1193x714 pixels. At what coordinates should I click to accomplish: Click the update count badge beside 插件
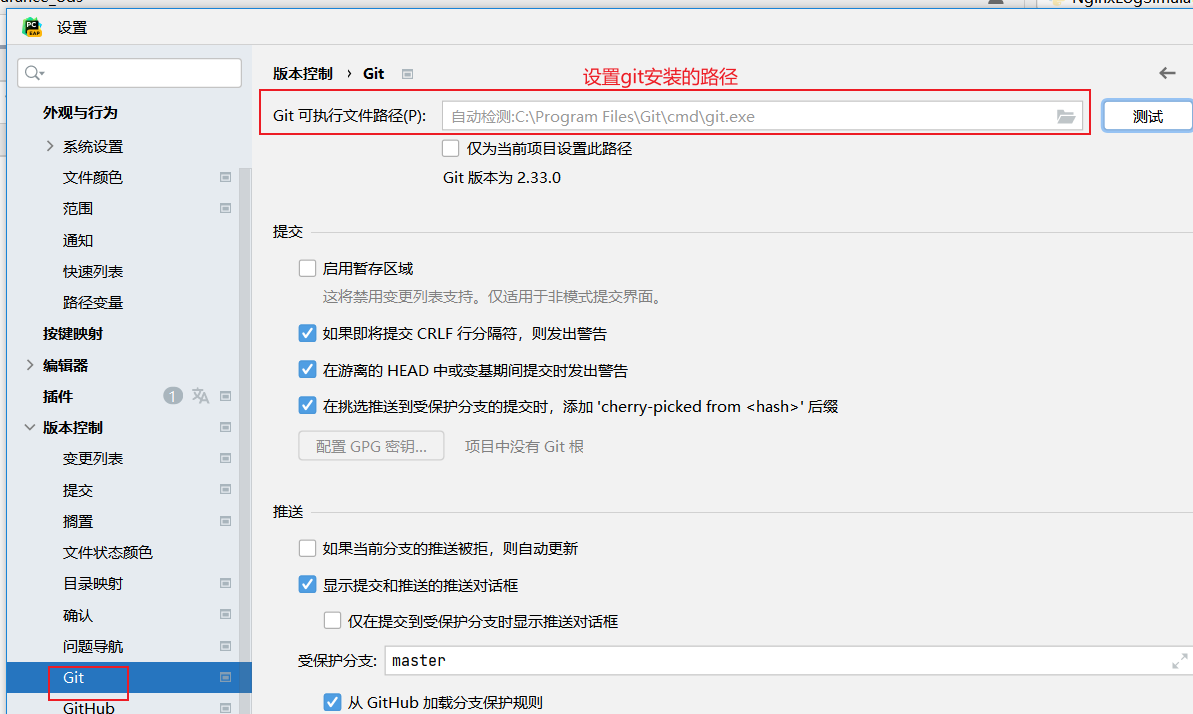pyautogui.click(x=173, y=396)
